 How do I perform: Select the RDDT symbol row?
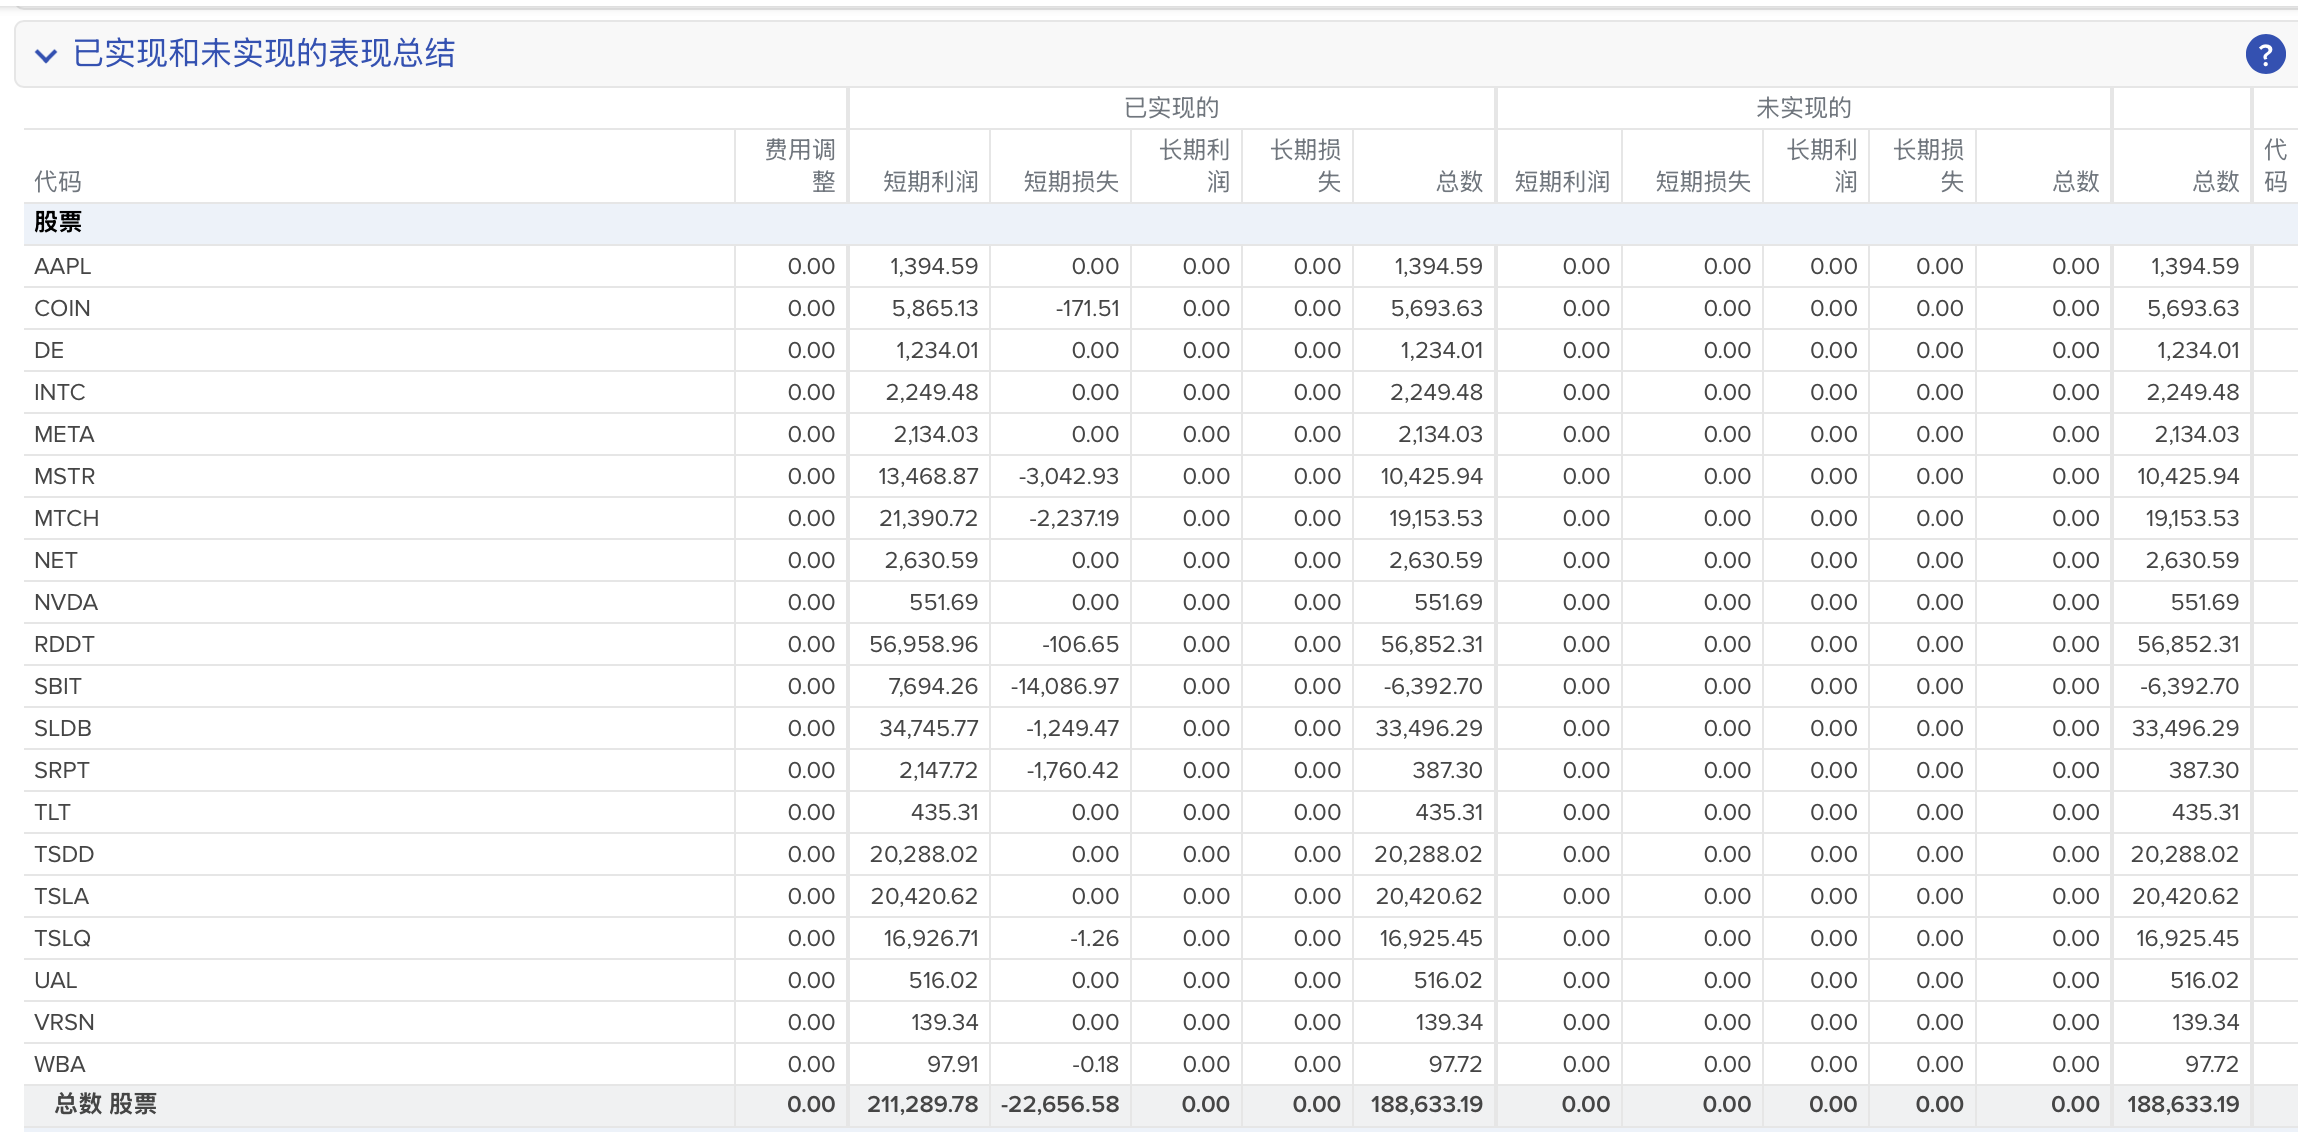point(64,644)
